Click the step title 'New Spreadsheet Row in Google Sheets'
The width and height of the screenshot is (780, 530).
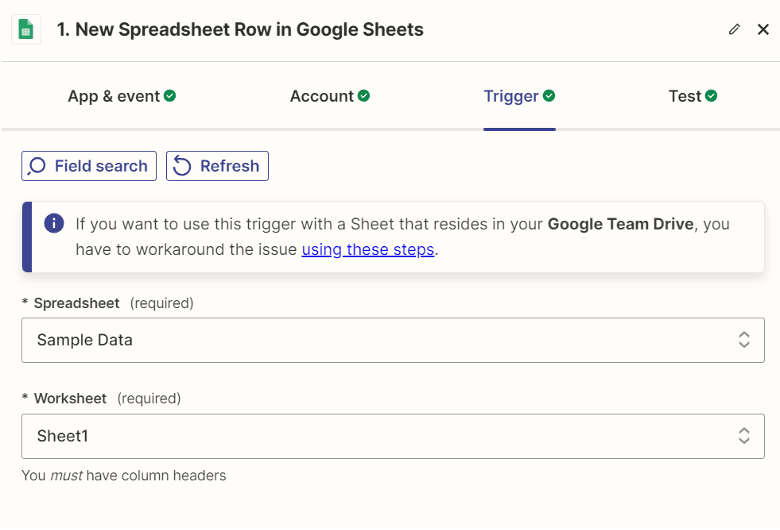(240, 30)
